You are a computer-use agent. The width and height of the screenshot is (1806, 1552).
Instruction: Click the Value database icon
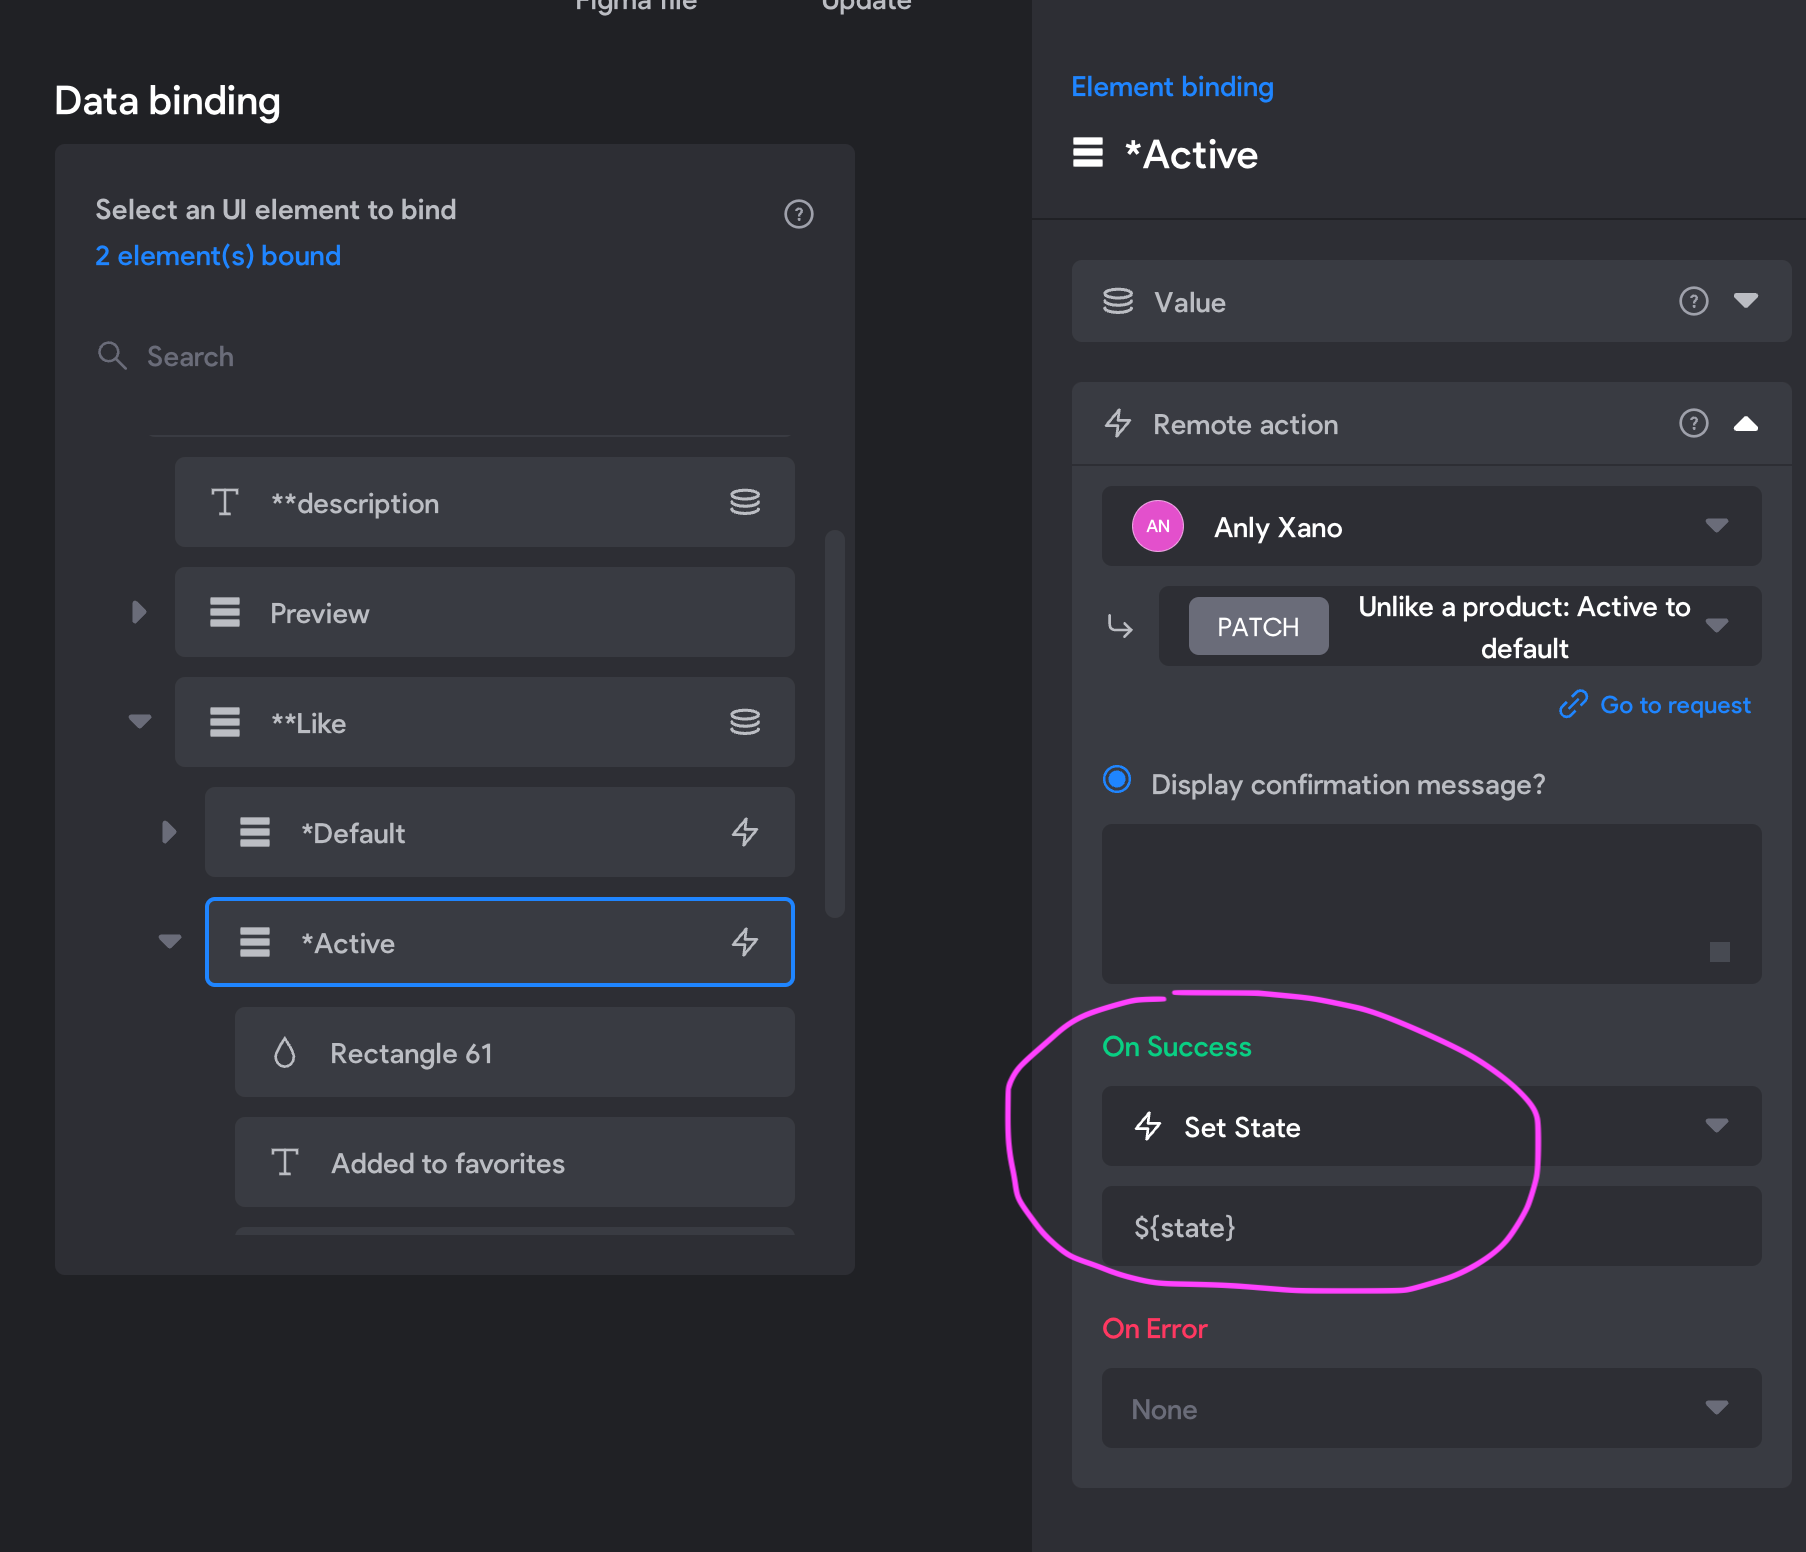point(1118,301)
